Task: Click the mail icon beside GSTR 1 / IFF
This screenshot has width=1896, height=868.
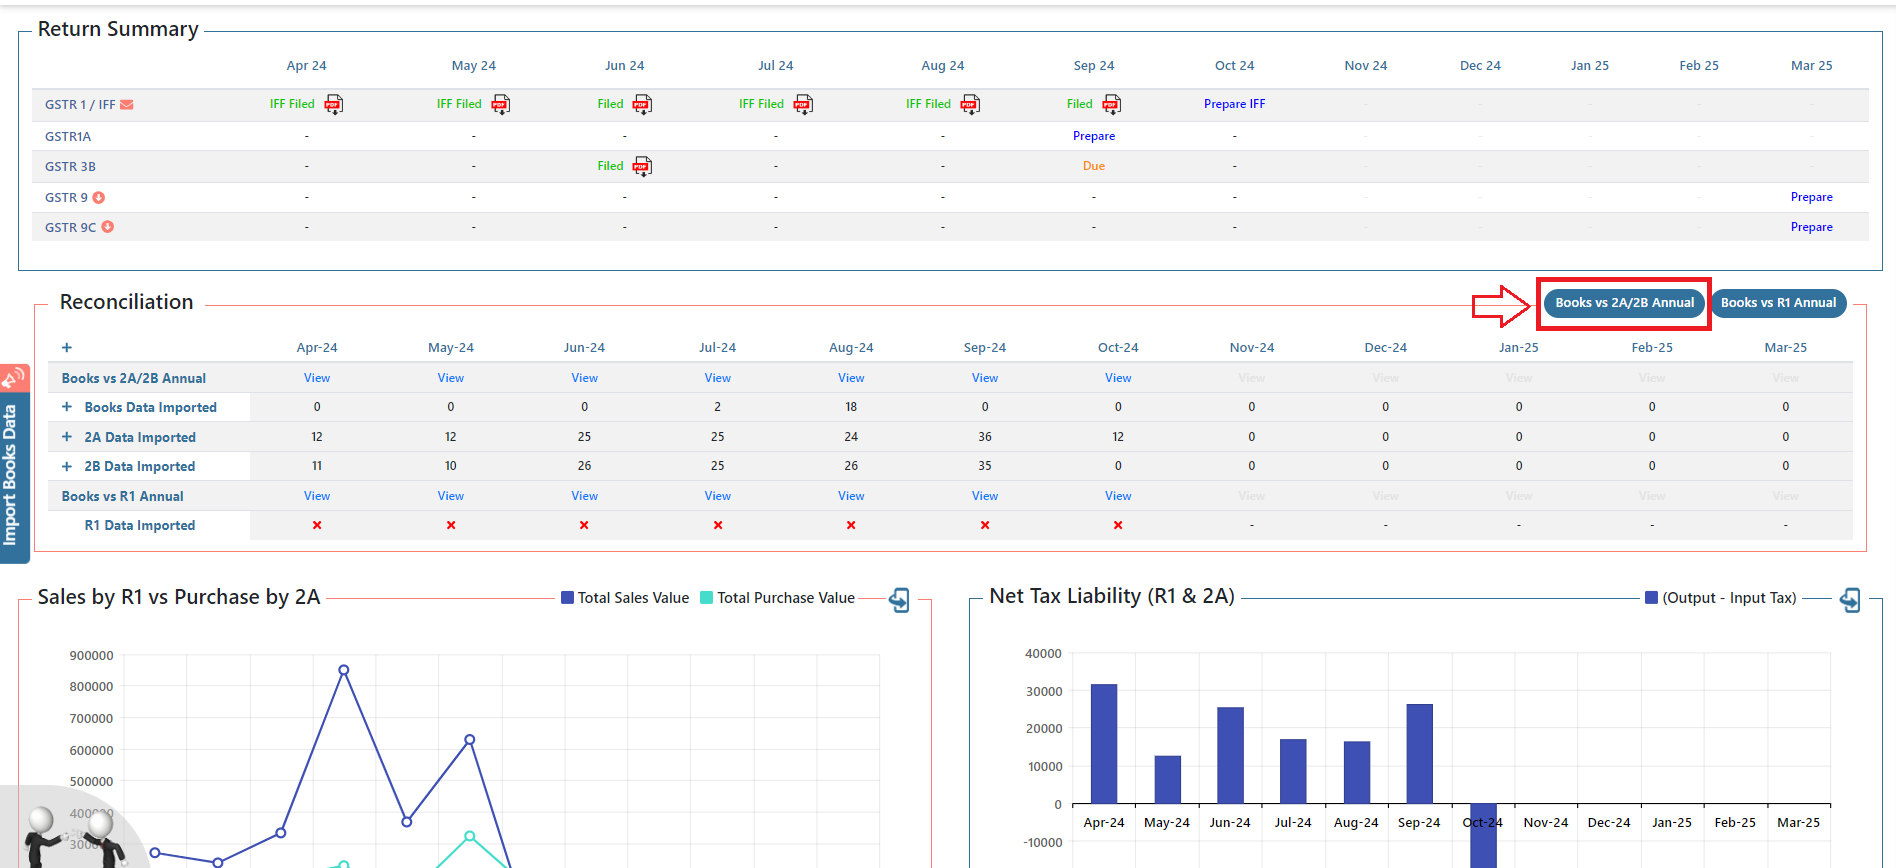Action: tap(127, 105)
